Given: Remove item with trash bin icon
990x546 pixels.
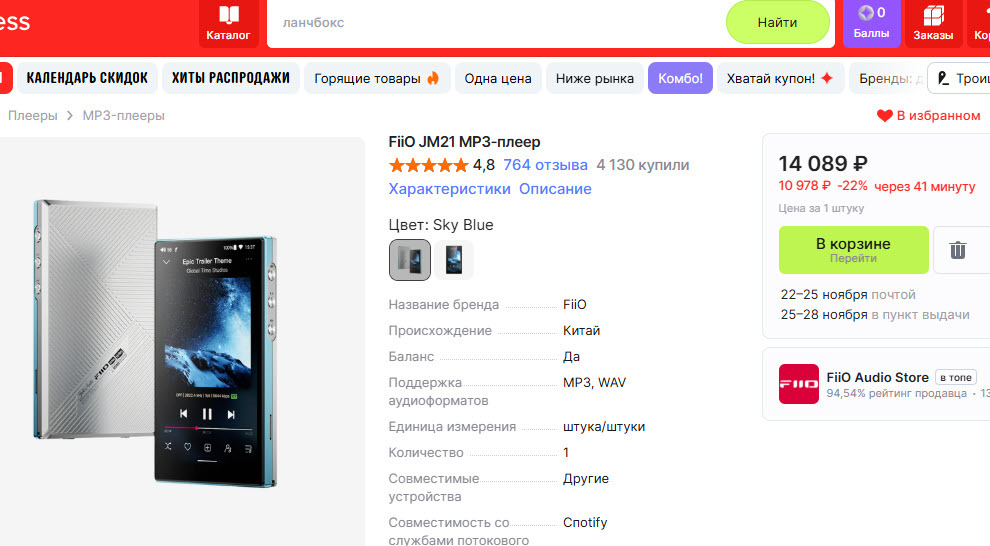Looking at the screenshot, I should pyautogui.click(x=958, y=250).
